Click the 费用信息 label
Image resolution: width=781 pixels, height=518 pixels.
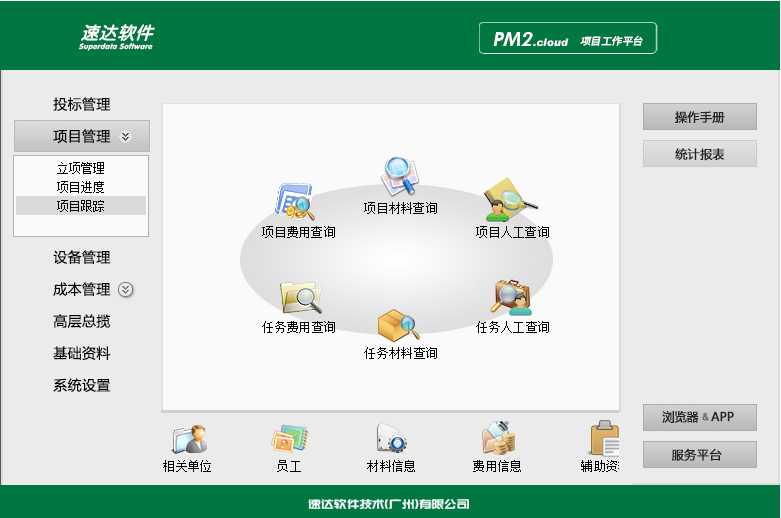coord(497,466)
